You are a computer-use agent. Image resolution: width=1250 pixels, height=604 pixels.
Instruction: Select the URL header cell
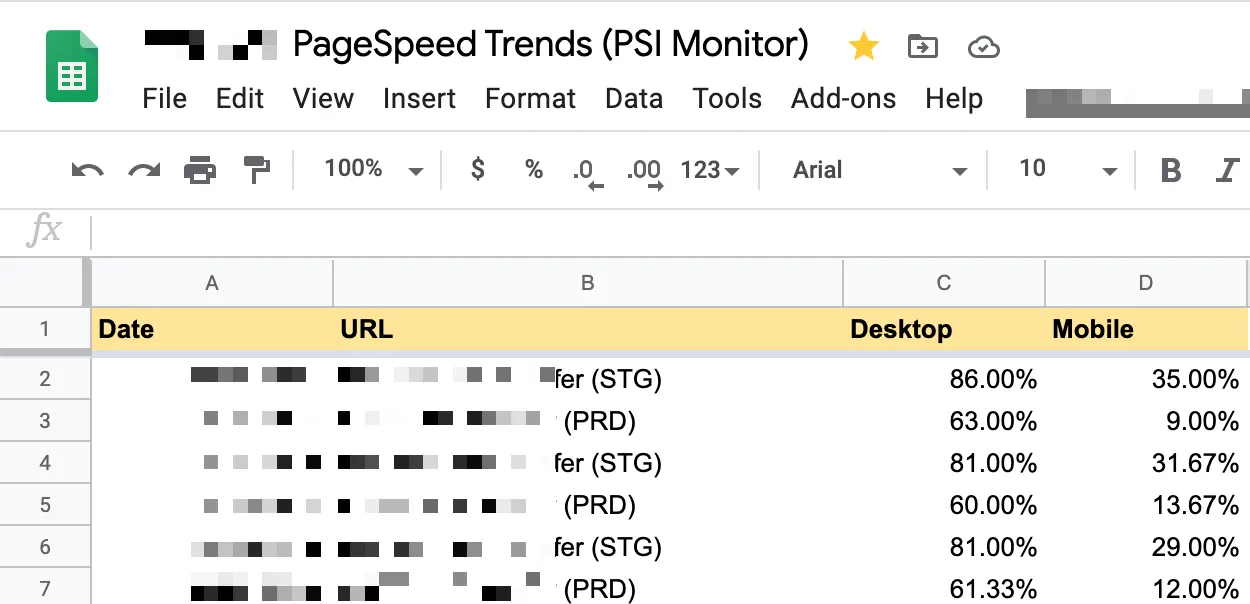(588, 329)
